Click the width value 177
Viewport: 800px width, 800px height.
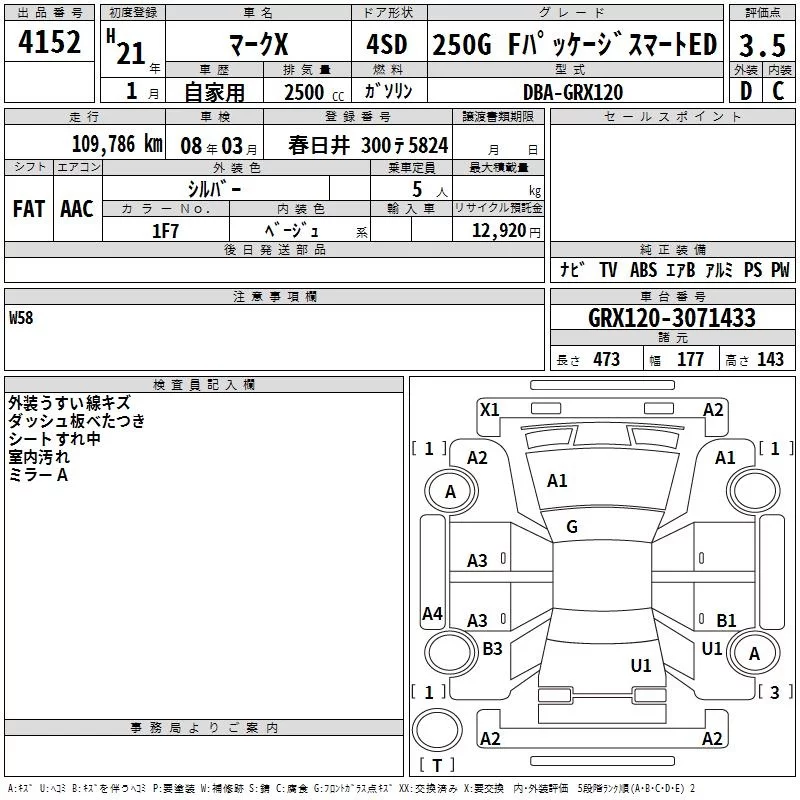coord(690,359)
